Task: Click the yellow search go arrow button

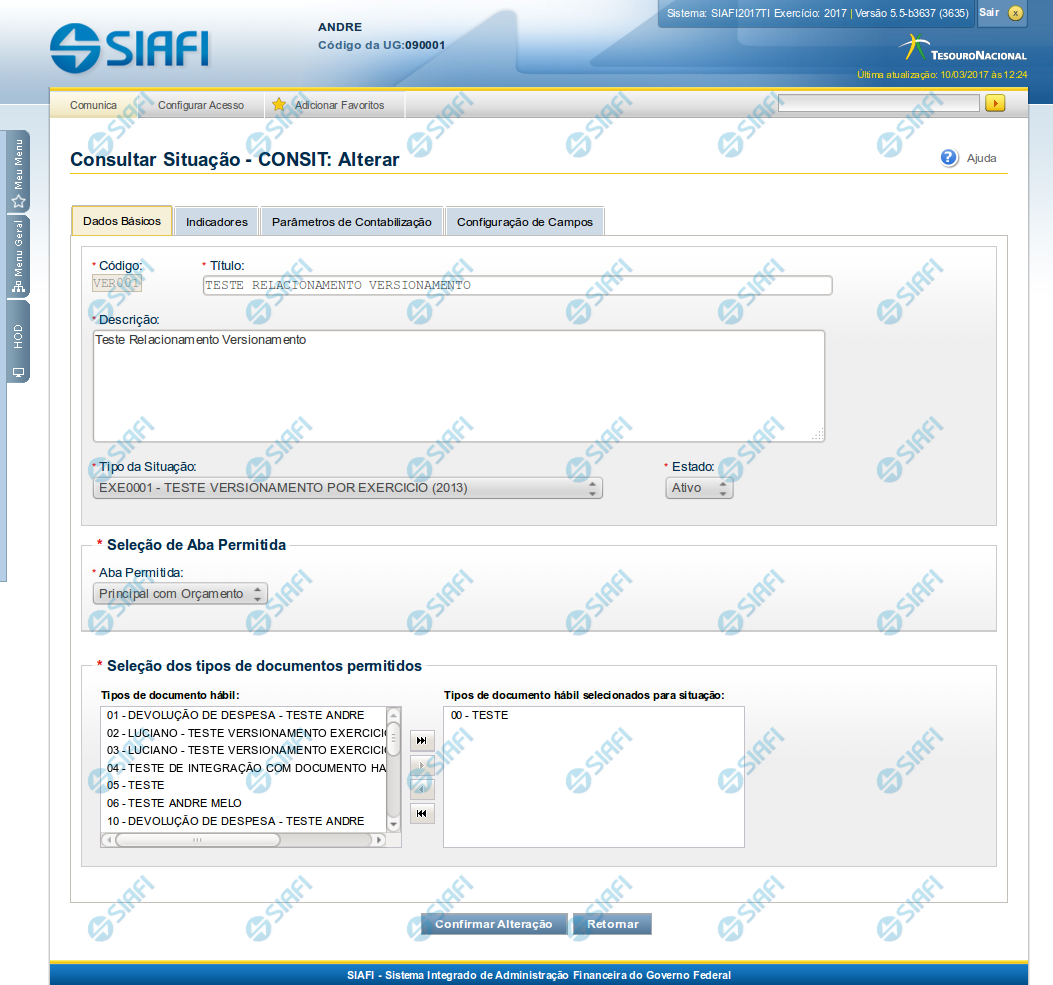Action: [995, 103]
